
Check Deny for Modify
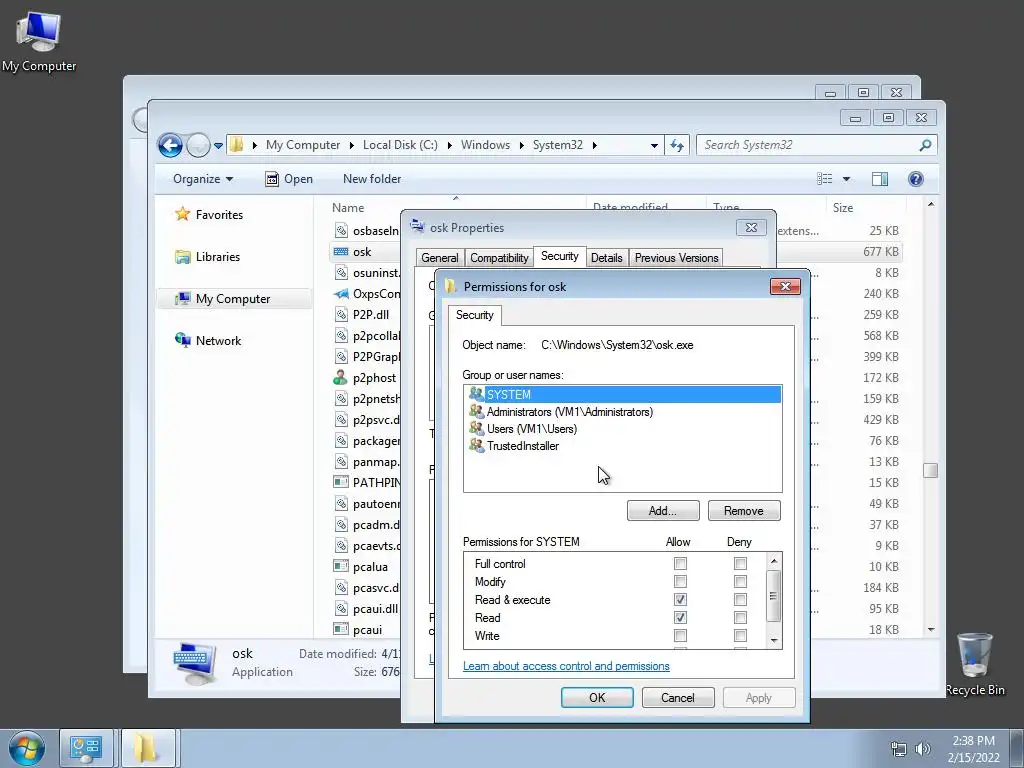(x=740, y=581)
